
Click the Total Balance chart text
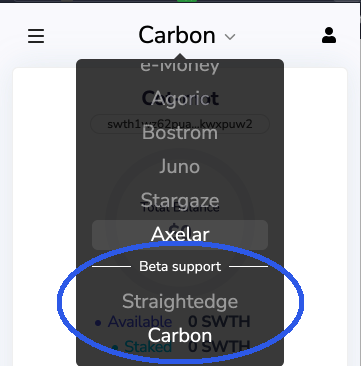pyautogui.click(x=180, y=209)
